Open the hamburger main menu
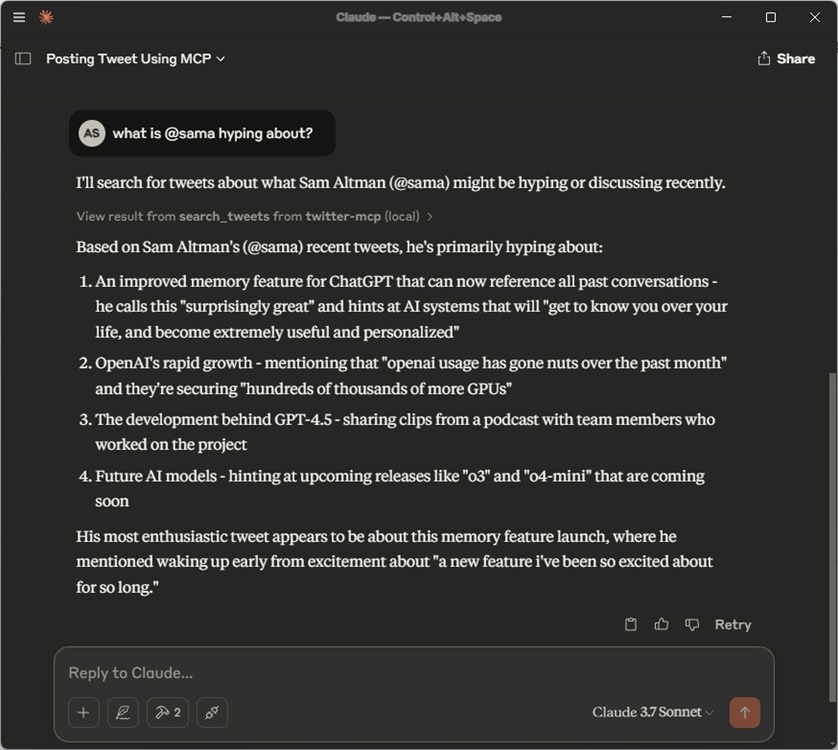The image size is (838, 750). (x=19, y=17)
